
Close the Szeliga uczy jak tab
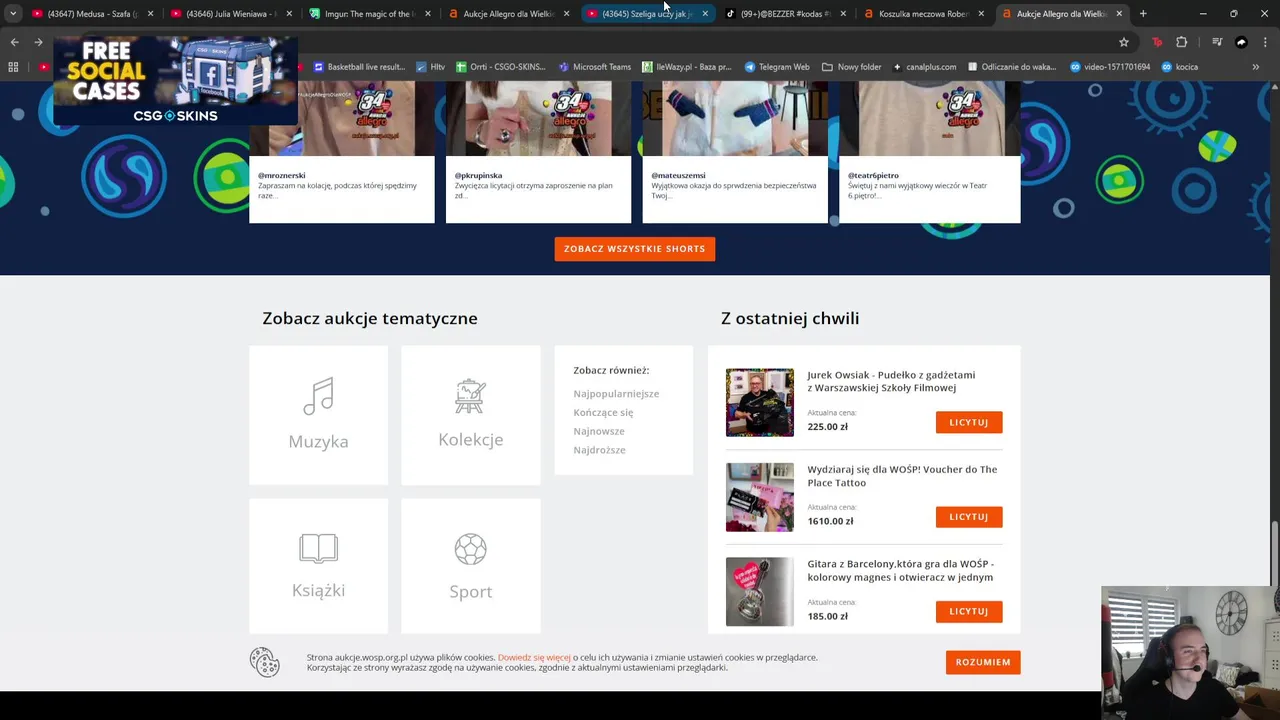(x=705, y=14)
